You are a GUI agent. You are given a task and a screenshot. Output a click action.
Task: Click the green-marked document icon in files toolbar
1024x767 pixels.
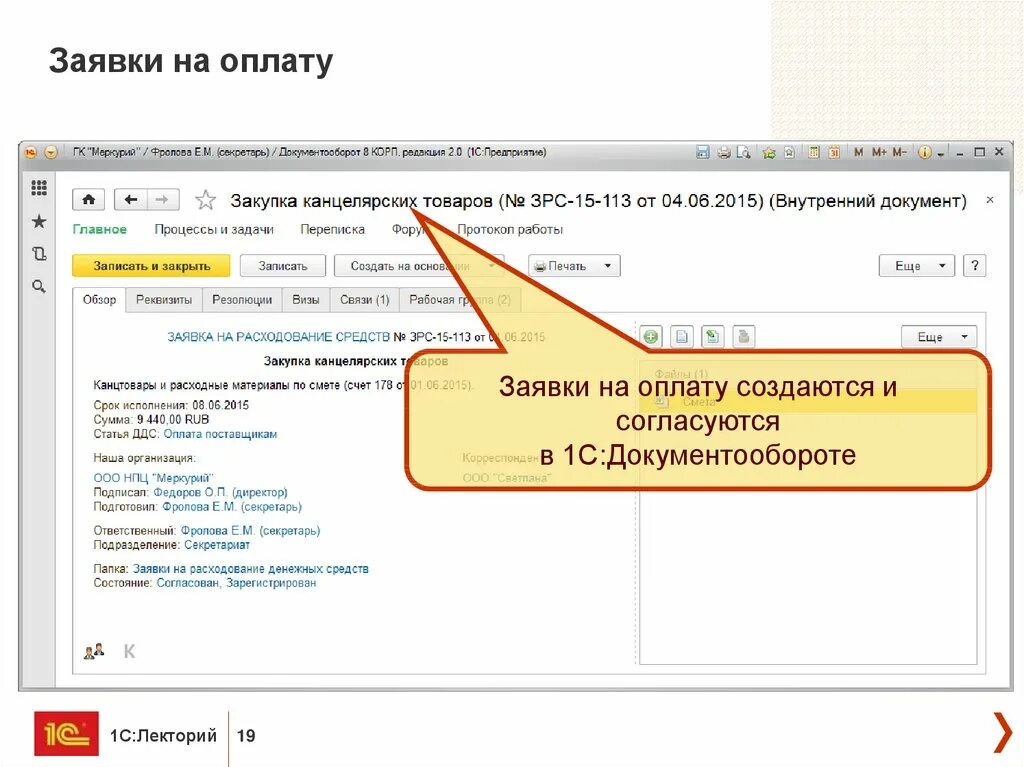click(712, 336)
